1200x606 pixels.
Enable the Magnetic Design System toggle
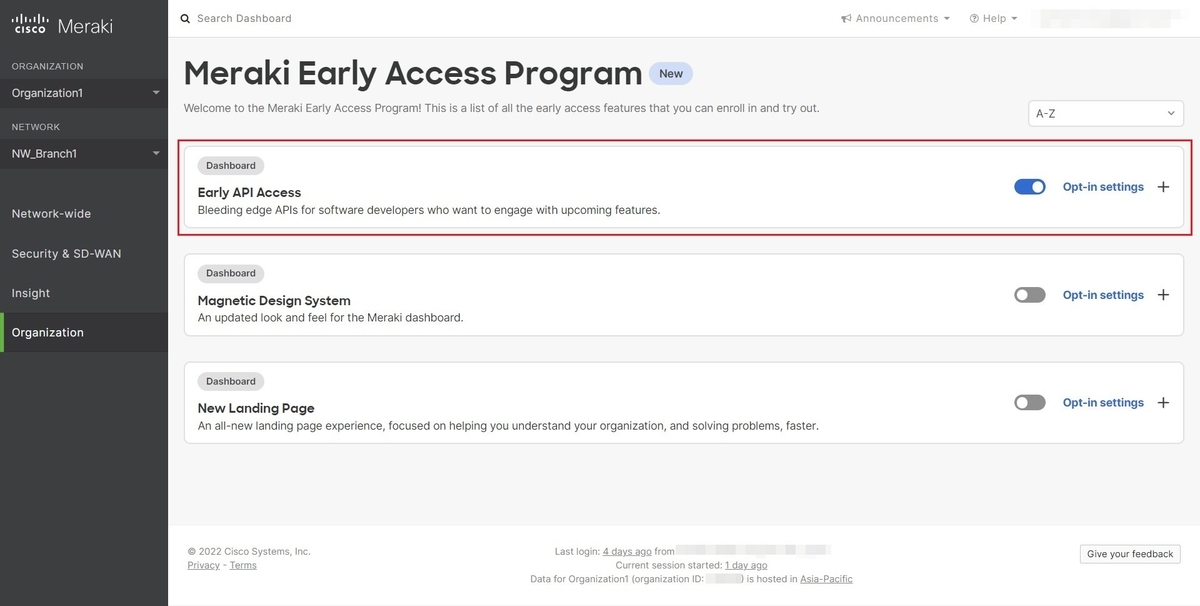point(1029,294)
